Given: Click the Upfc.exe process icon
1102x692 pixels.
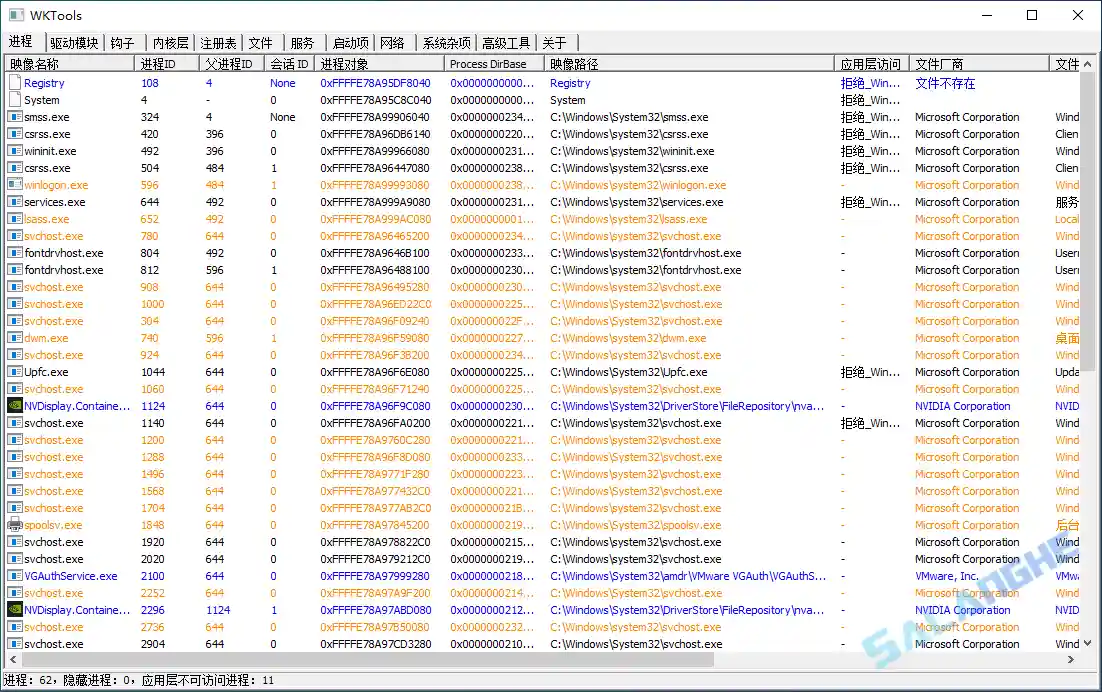Looking at the screenshot, I should (15, 372).
